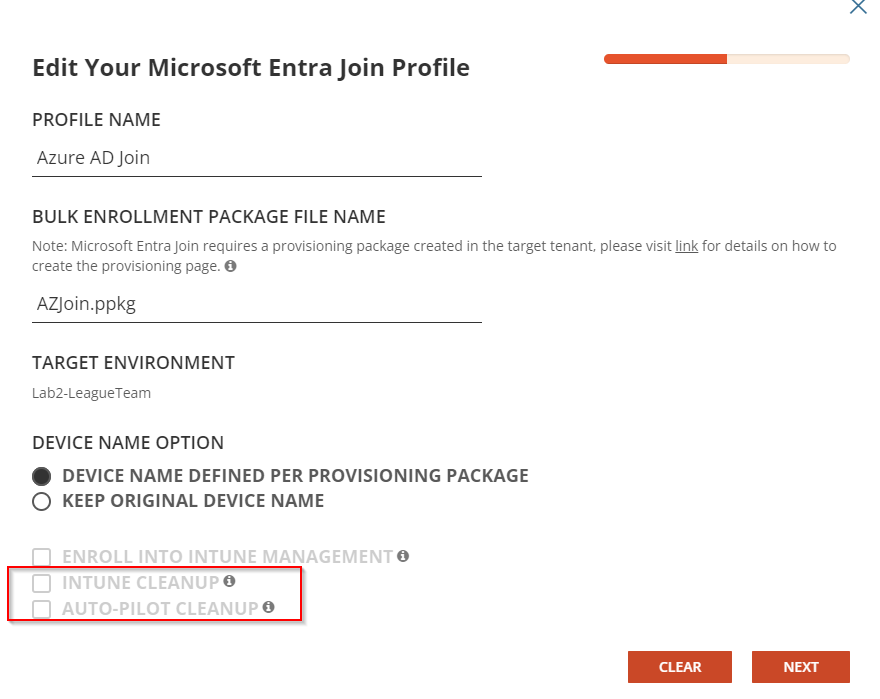Proceed with the Next button
This screenshot has height=699, width=880.
pos(801,667)
